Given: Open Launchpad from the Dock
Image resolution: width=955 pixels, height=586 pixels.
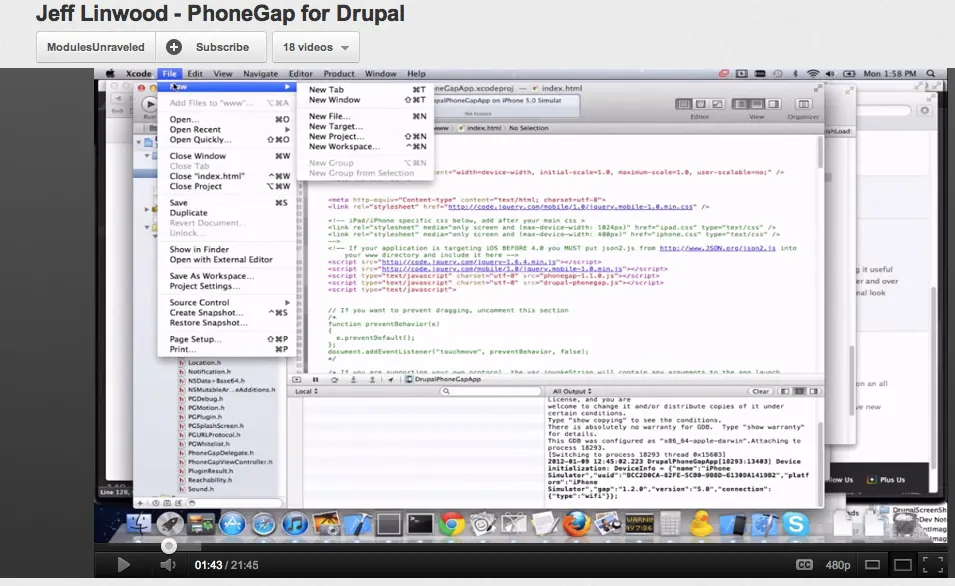Looking at the screenshot, I should click(170, 524).
